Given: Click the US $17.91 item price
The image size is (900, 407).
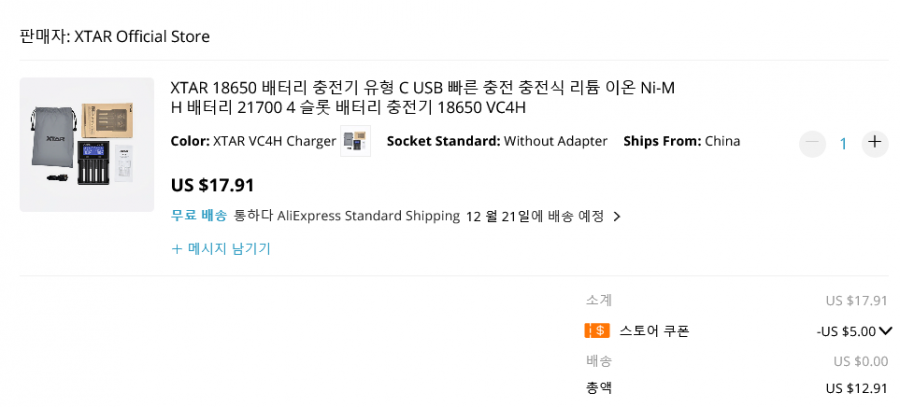Looking at the screenshot, I should [212, 185].
